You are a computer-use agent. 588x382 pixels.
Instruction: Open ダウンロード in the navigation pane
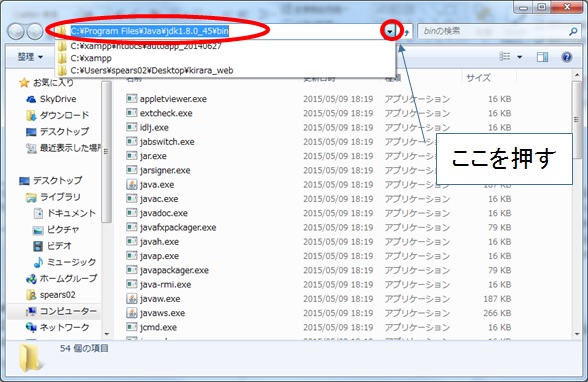click(58, 115)
